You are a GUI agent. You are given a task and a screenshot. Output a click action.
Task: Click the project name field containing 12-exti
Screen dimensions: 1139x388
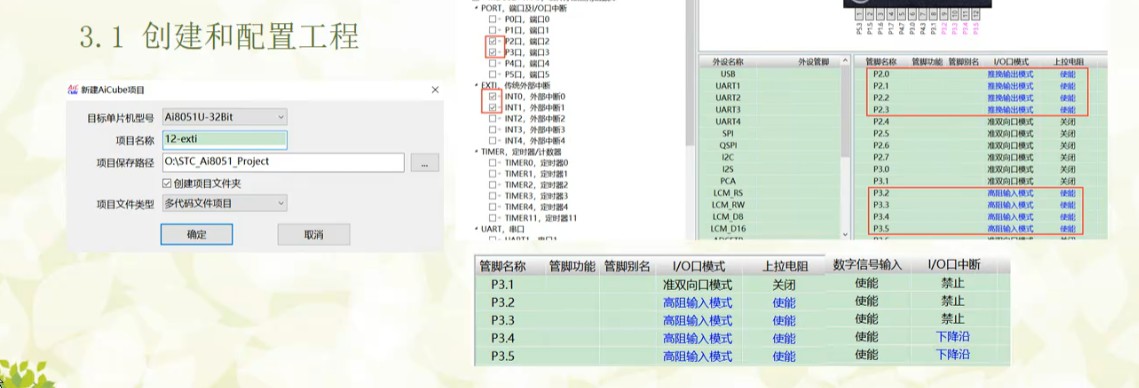[224, 140]
